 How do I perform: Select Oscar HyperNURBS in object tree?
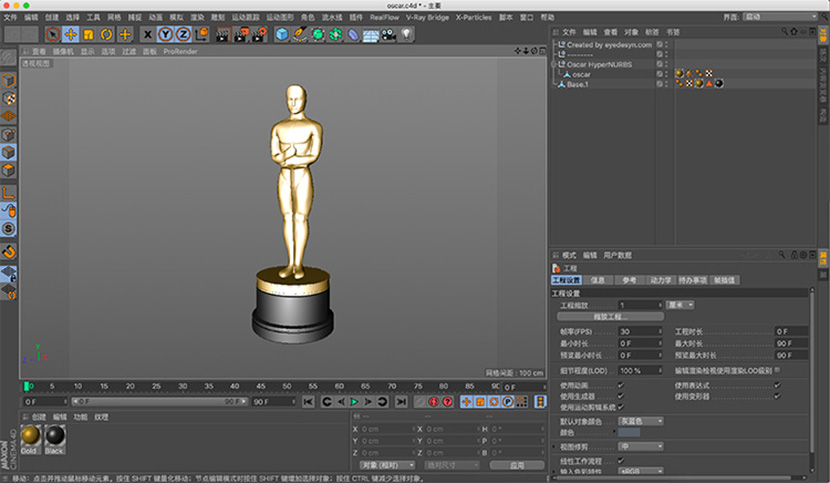(599, 65)
